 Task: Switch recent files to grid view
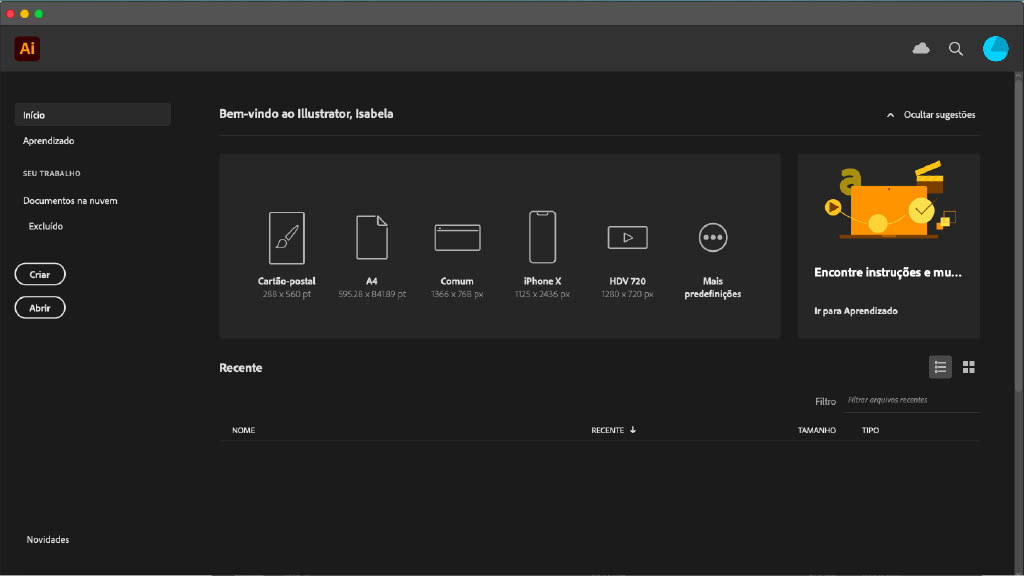tap(968, 367)
